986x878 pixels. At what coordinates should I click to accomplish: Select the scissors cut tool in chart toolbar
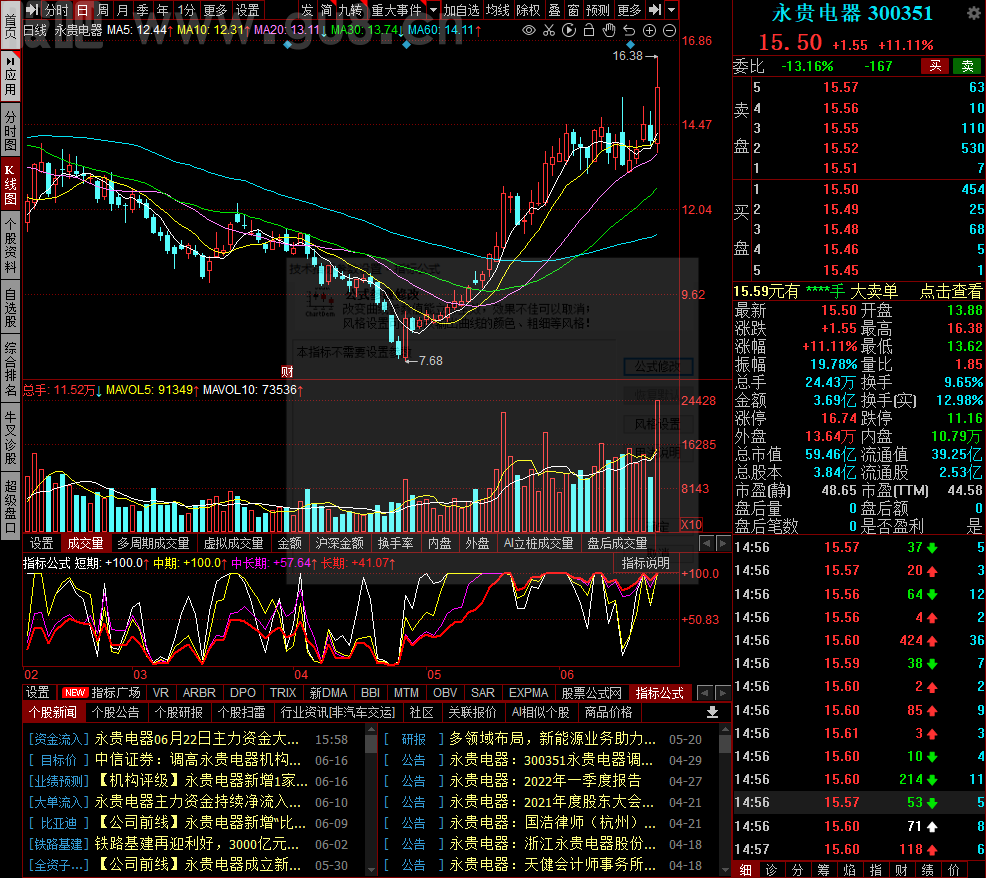549,30
